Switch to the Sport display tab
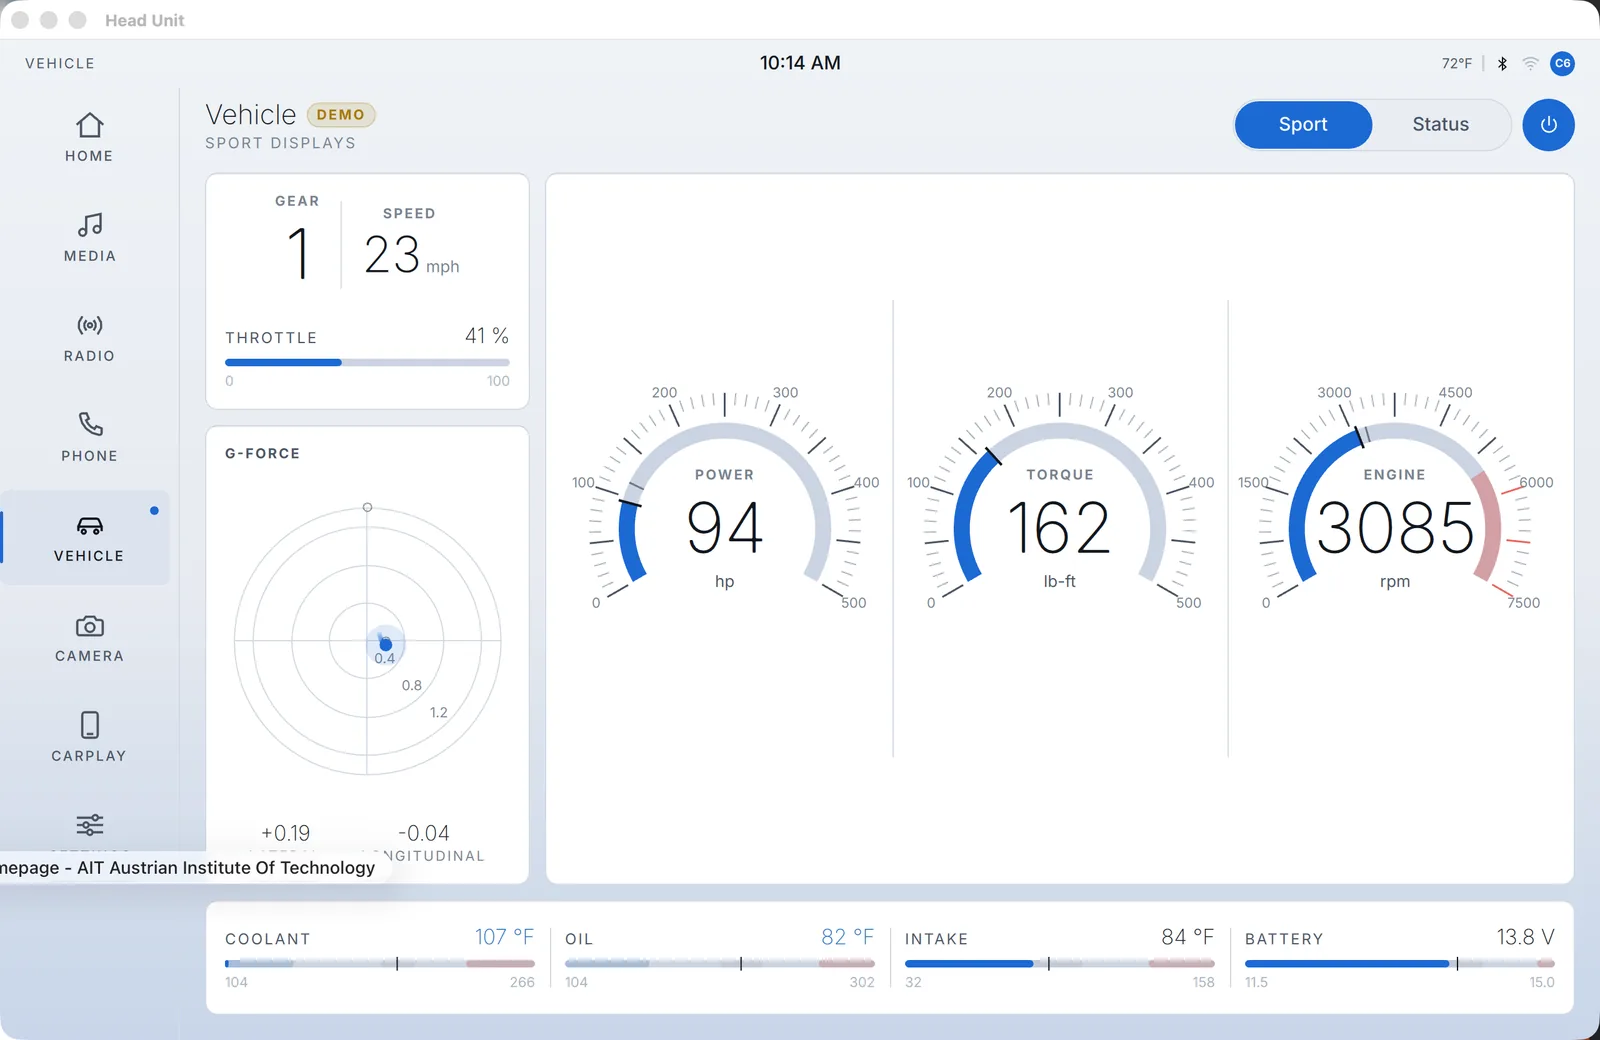 click(1303, 125)
